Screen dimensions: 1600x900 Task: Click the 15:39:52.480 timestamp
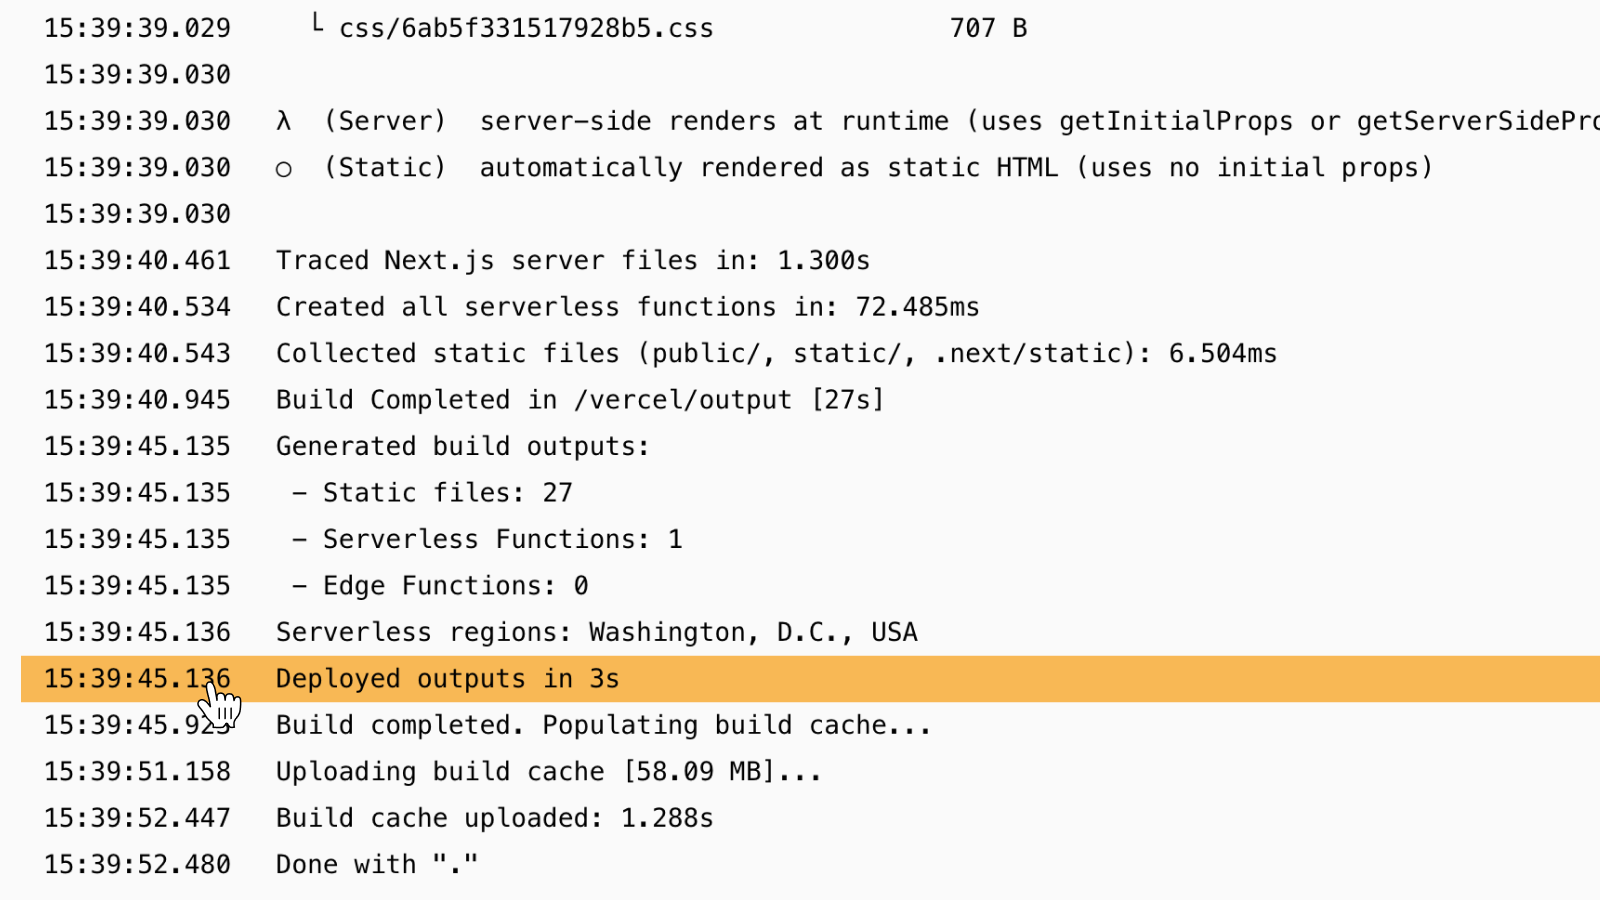137,865
